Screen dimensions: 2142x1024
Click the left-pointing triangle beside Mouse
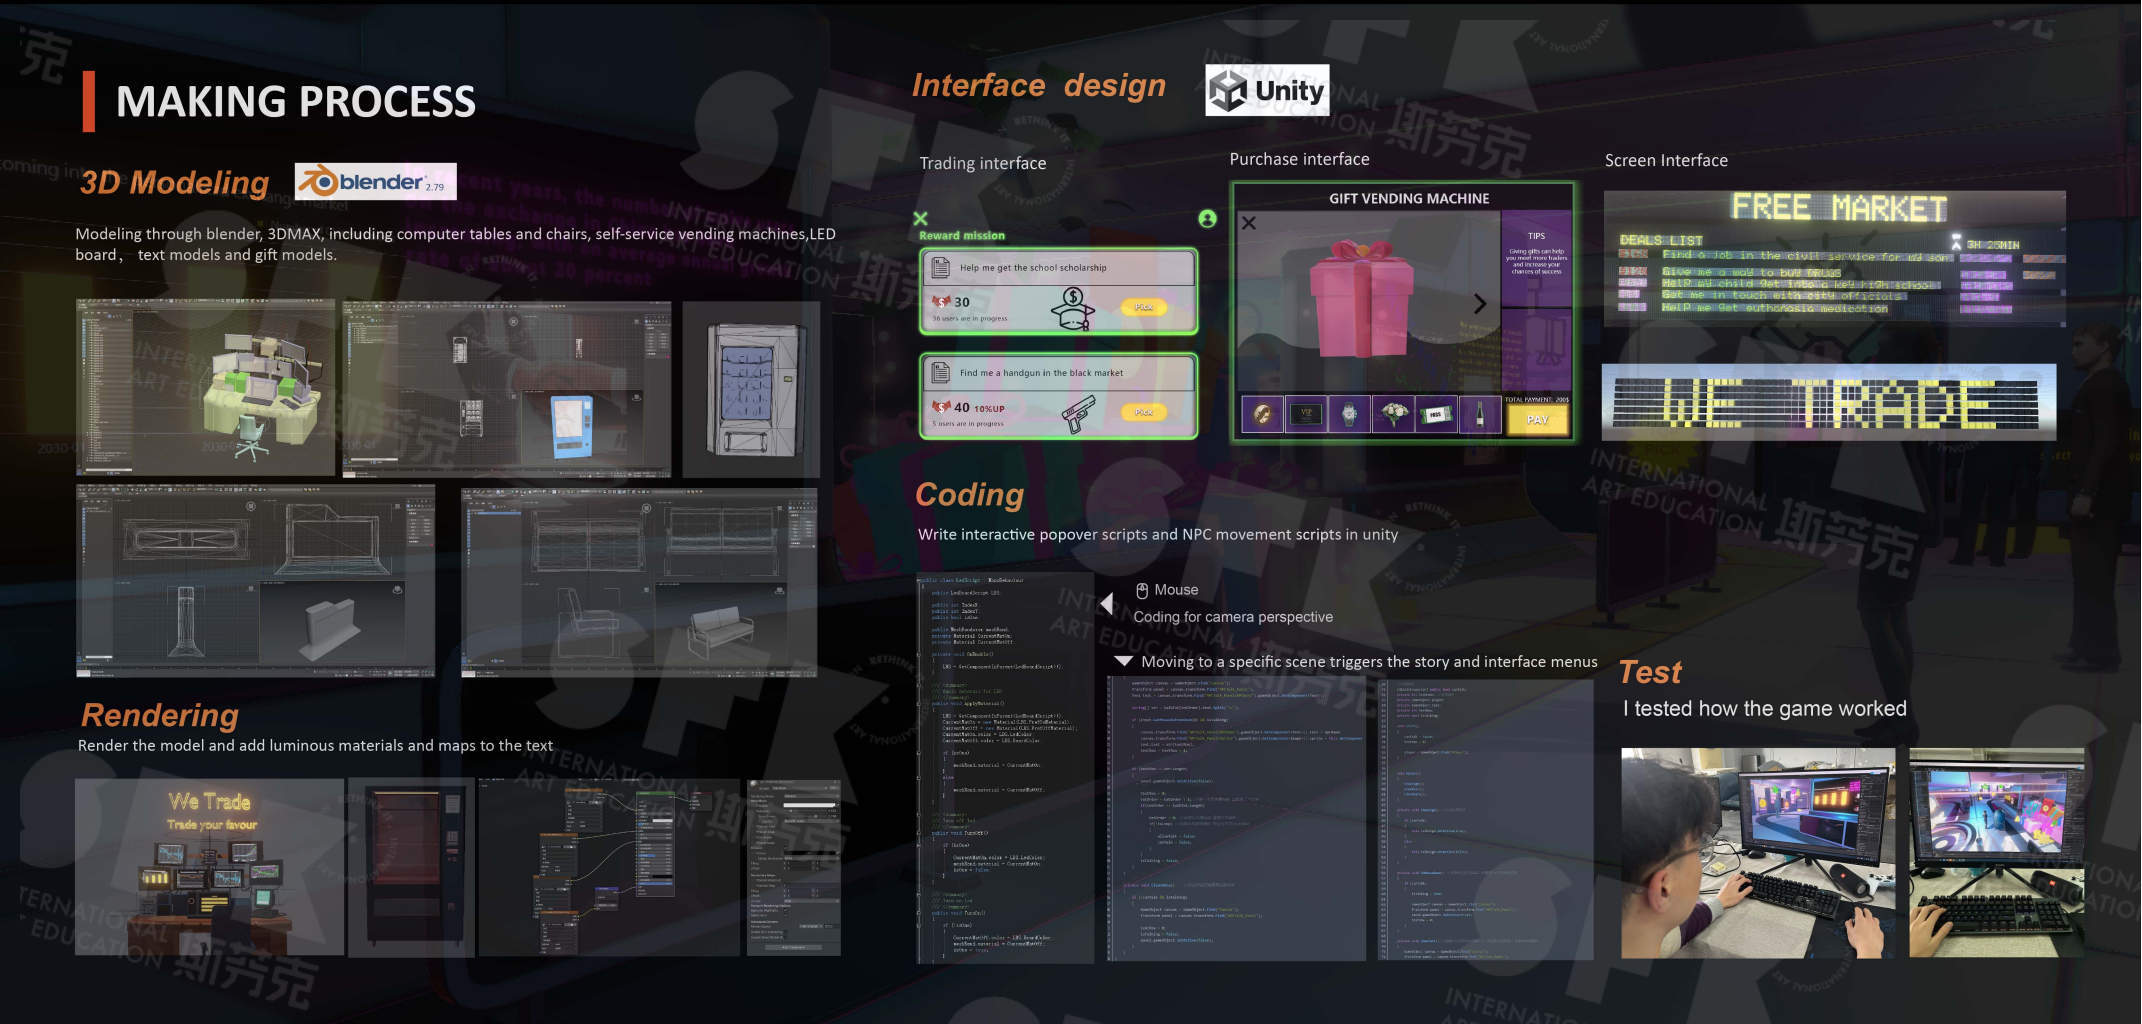point(1107,603)
